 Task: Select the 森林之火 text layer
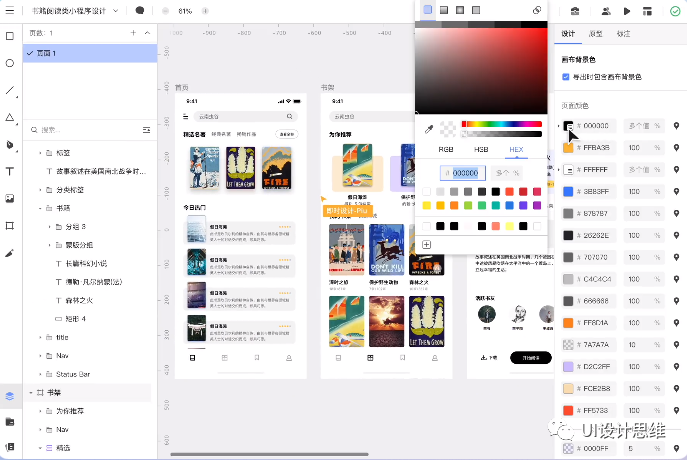click(x=79, y=300)
